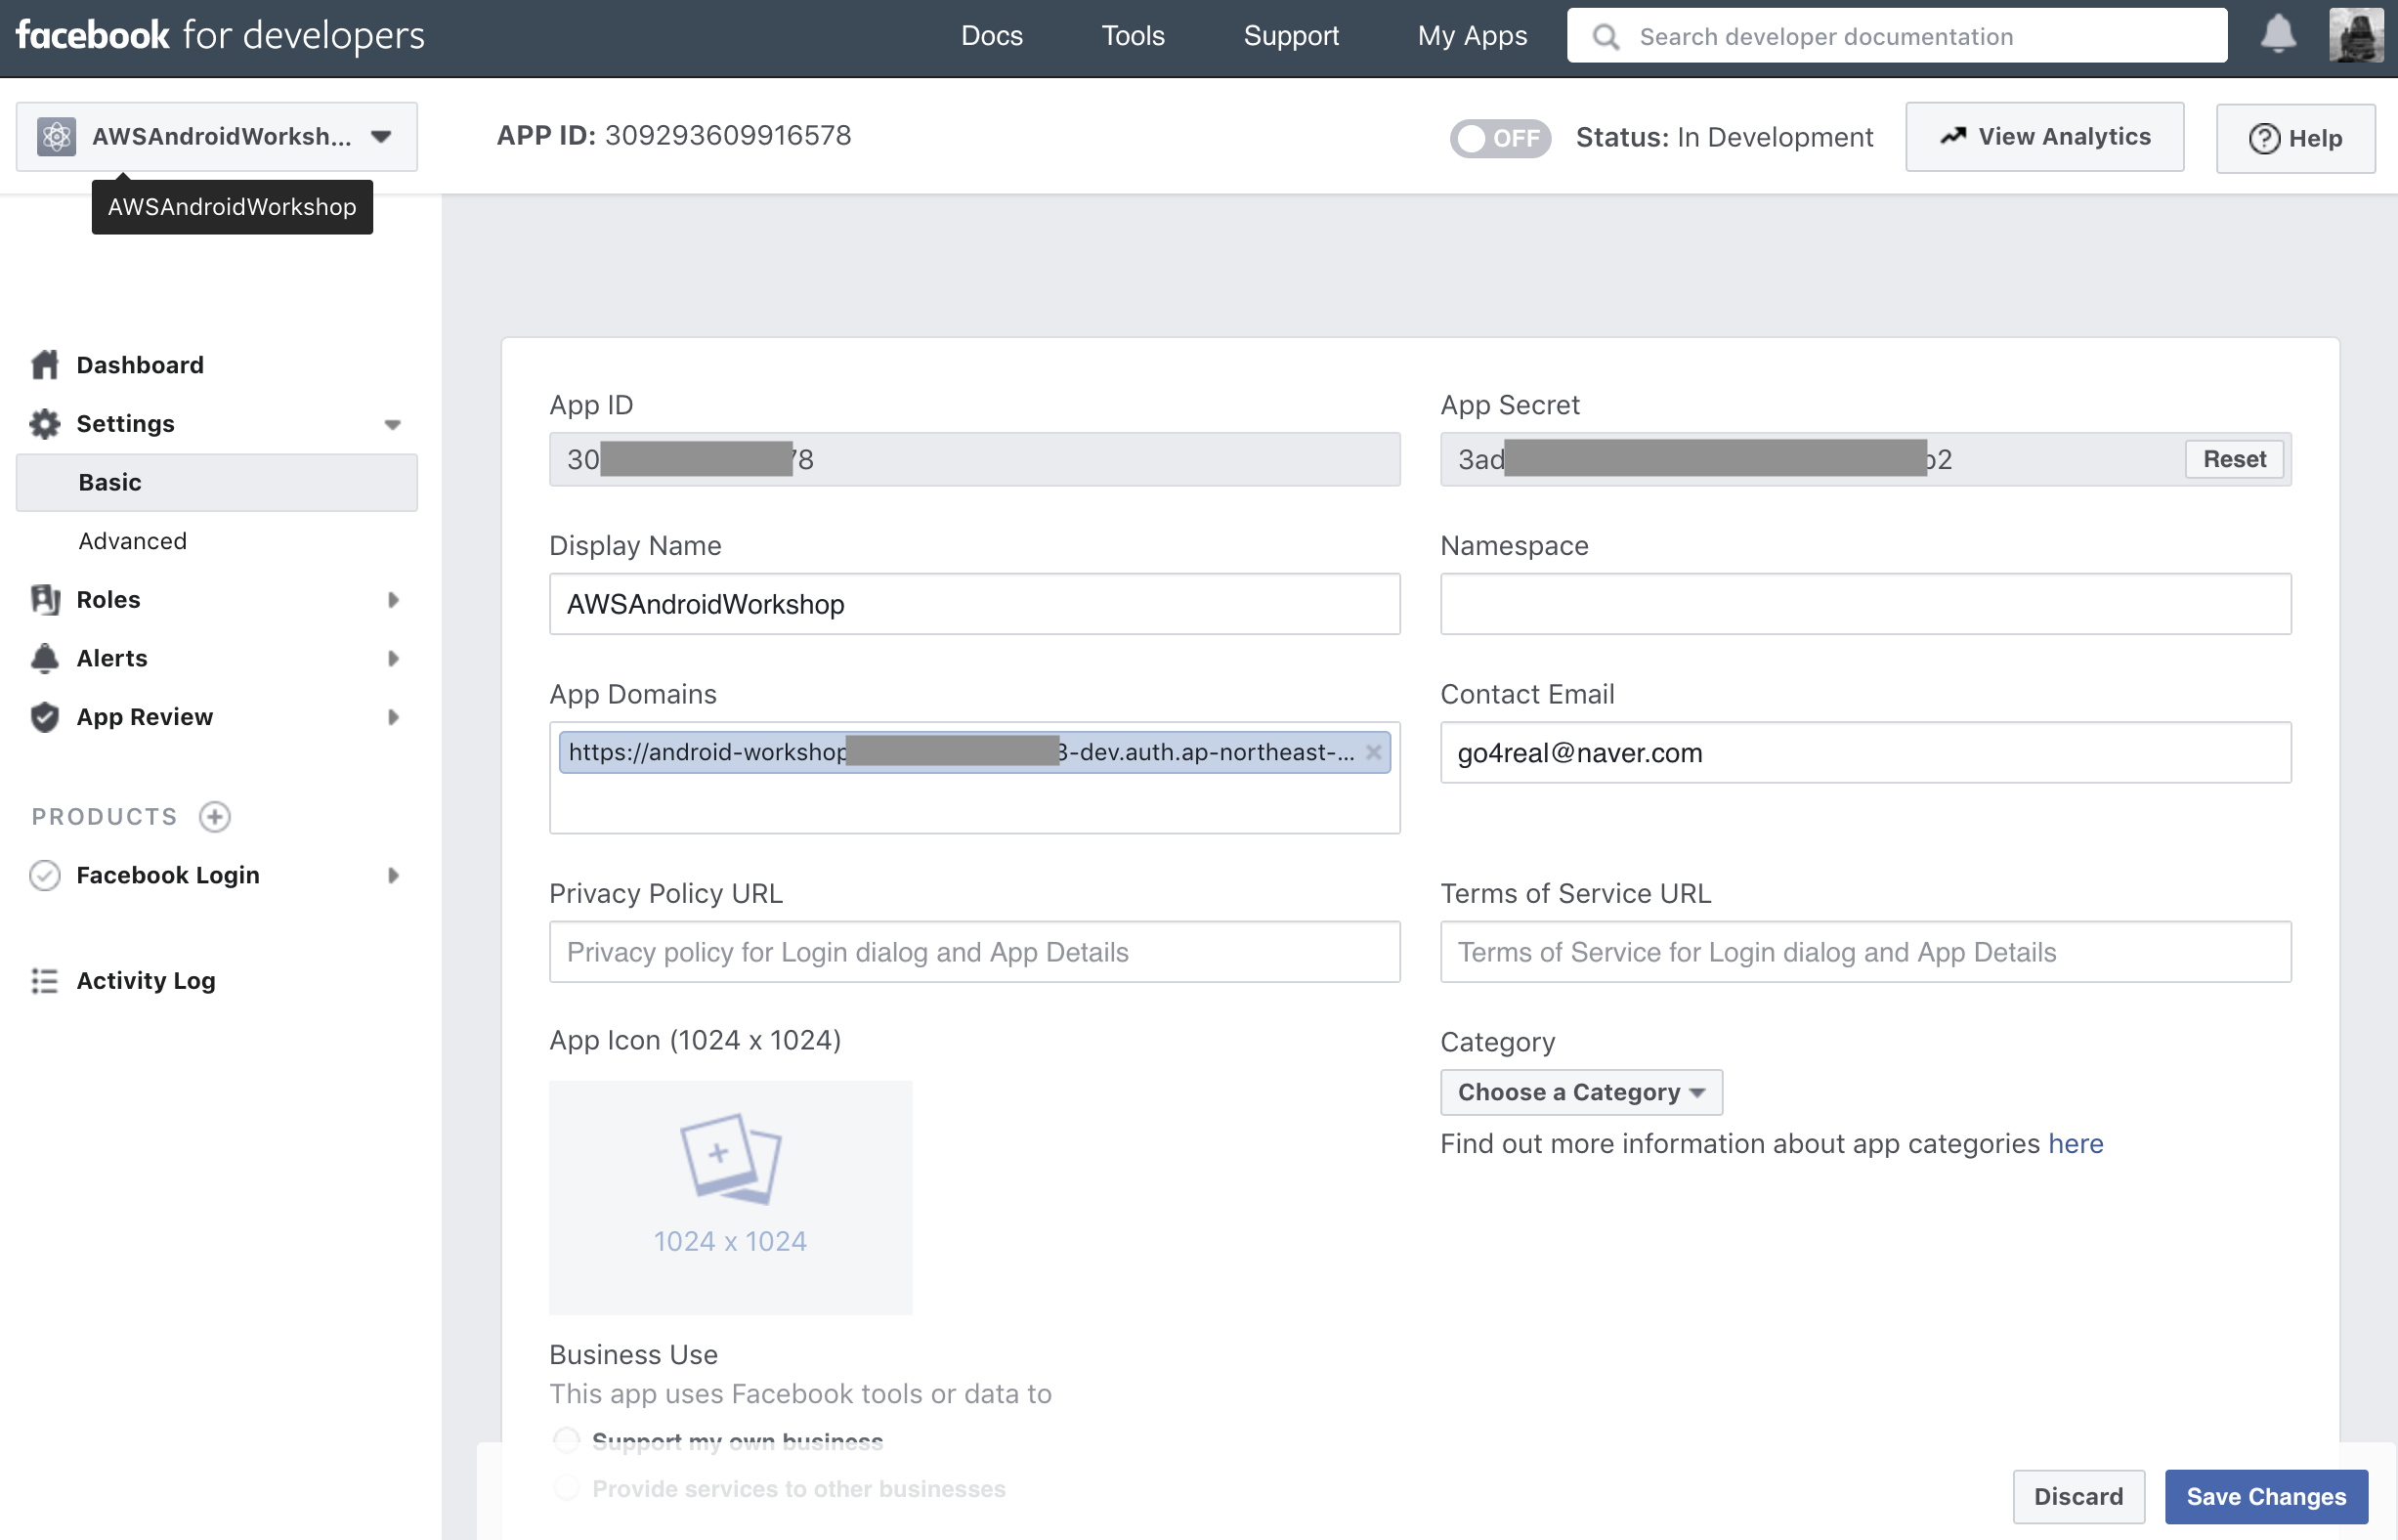2398x1540 pixels.
Task: Upload an app icon via placeholder image
Action: point(731,1197)
